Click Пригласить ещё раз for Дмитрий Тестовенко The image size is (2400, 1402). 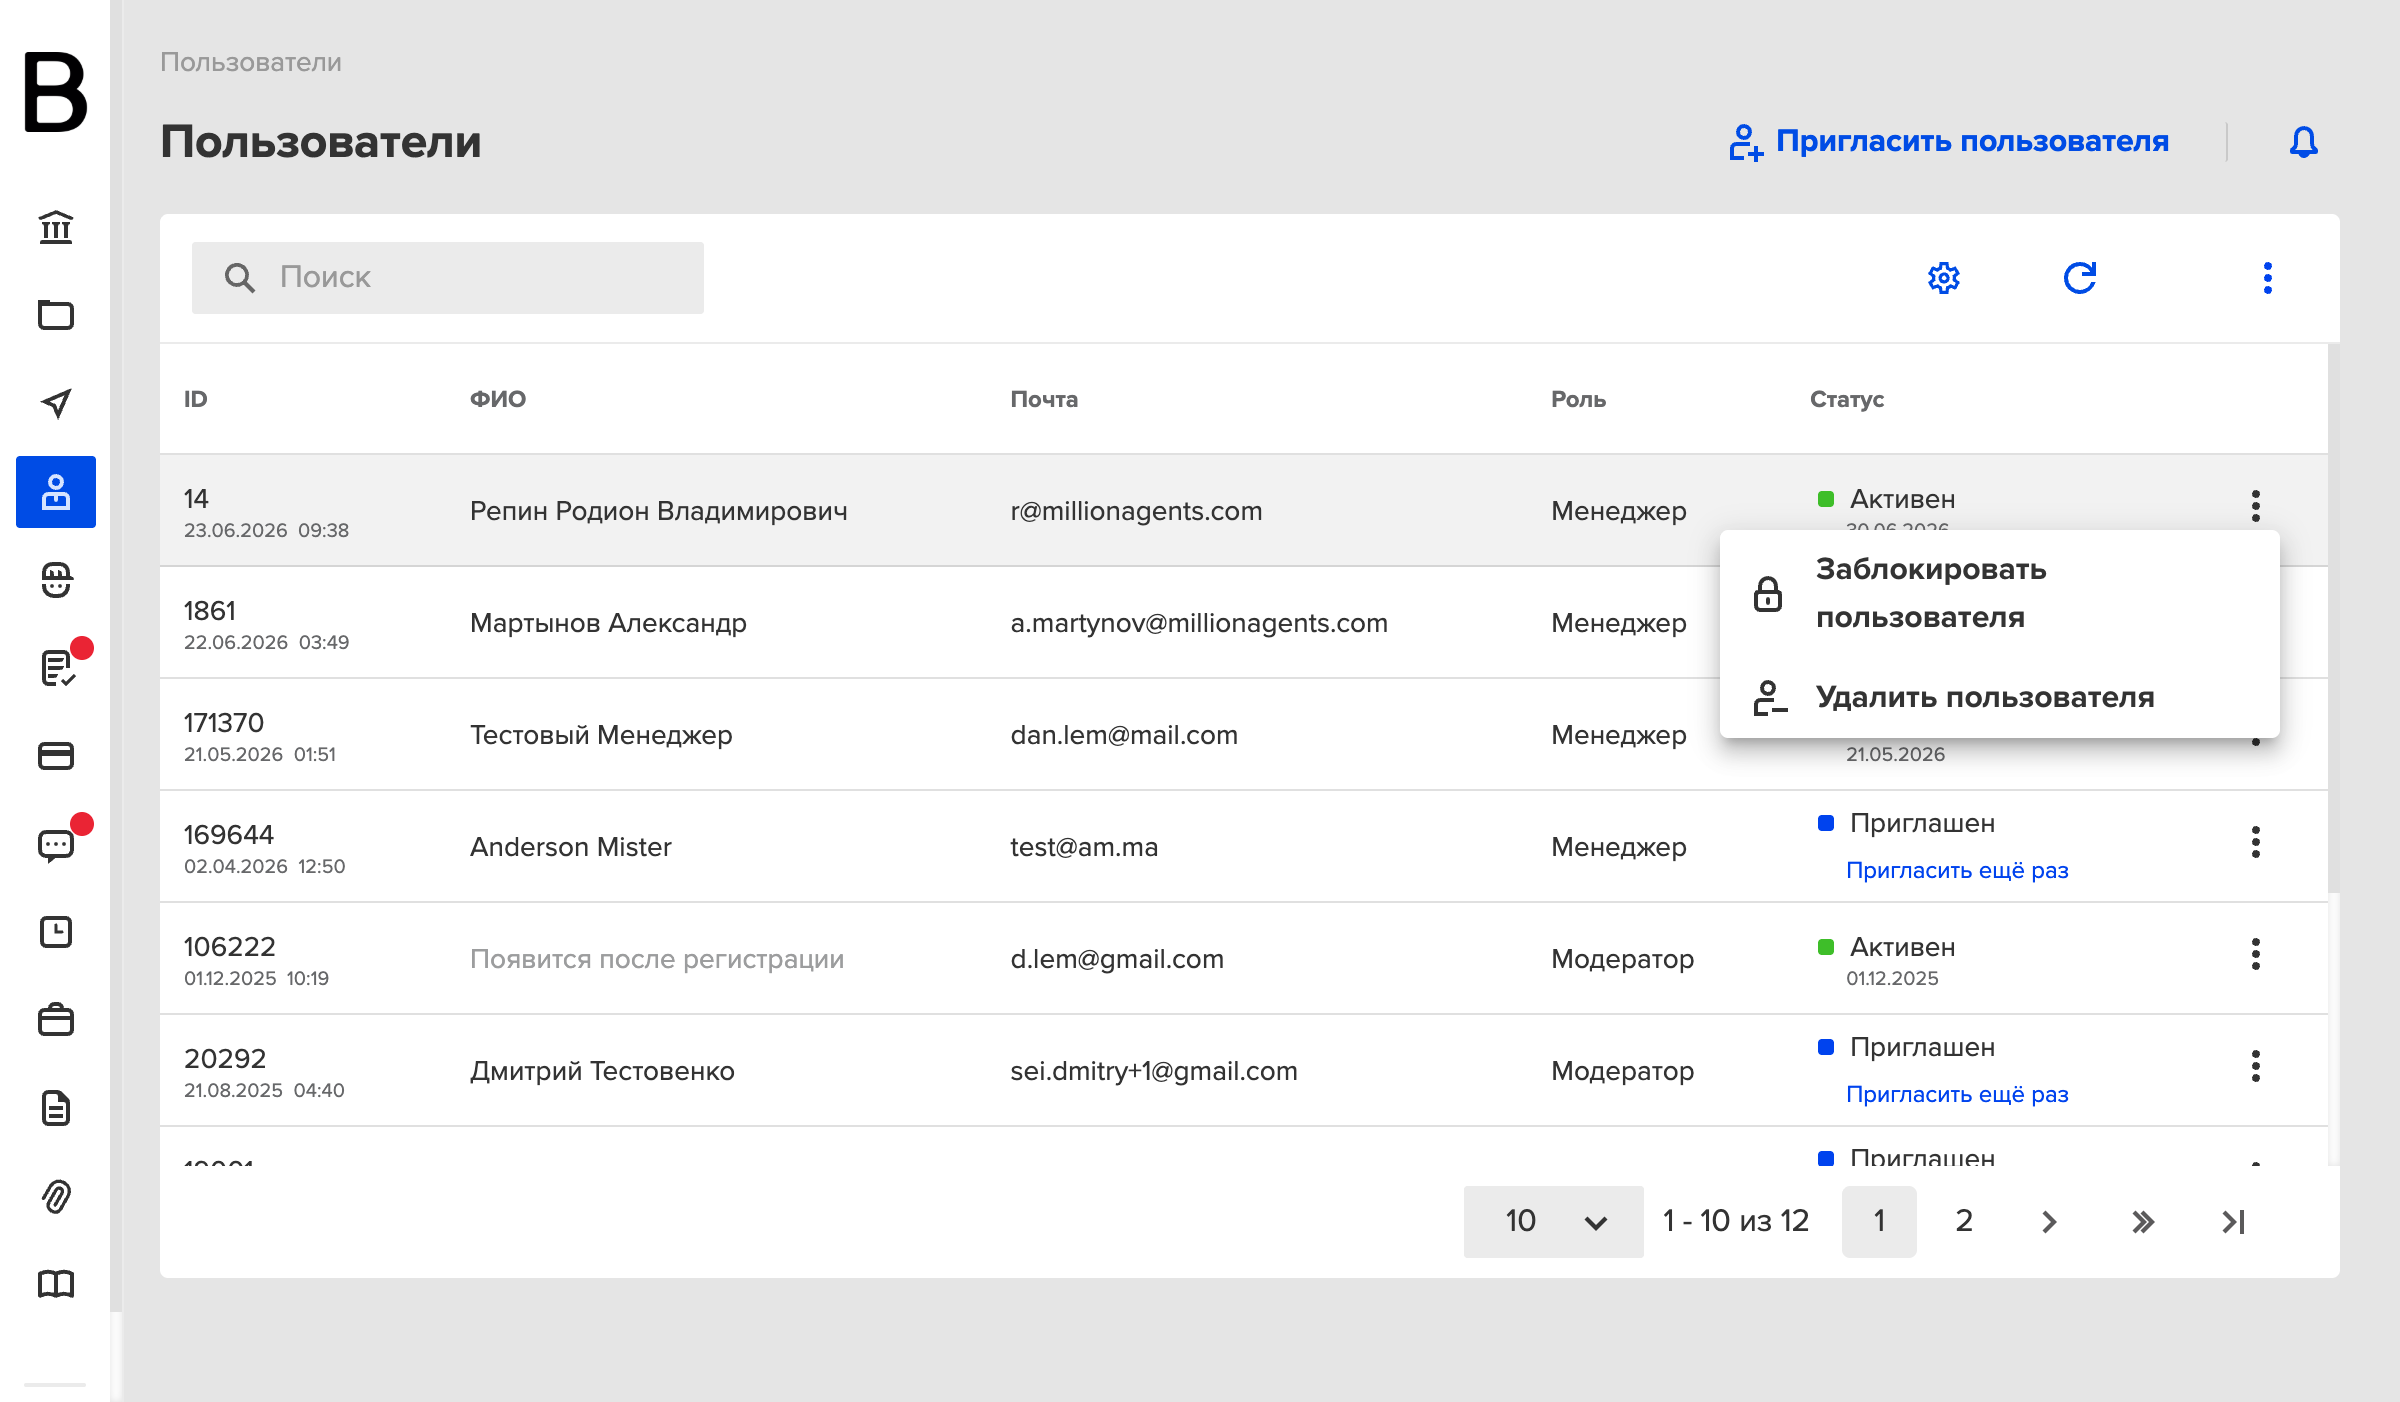[x=1957, y=1094]
